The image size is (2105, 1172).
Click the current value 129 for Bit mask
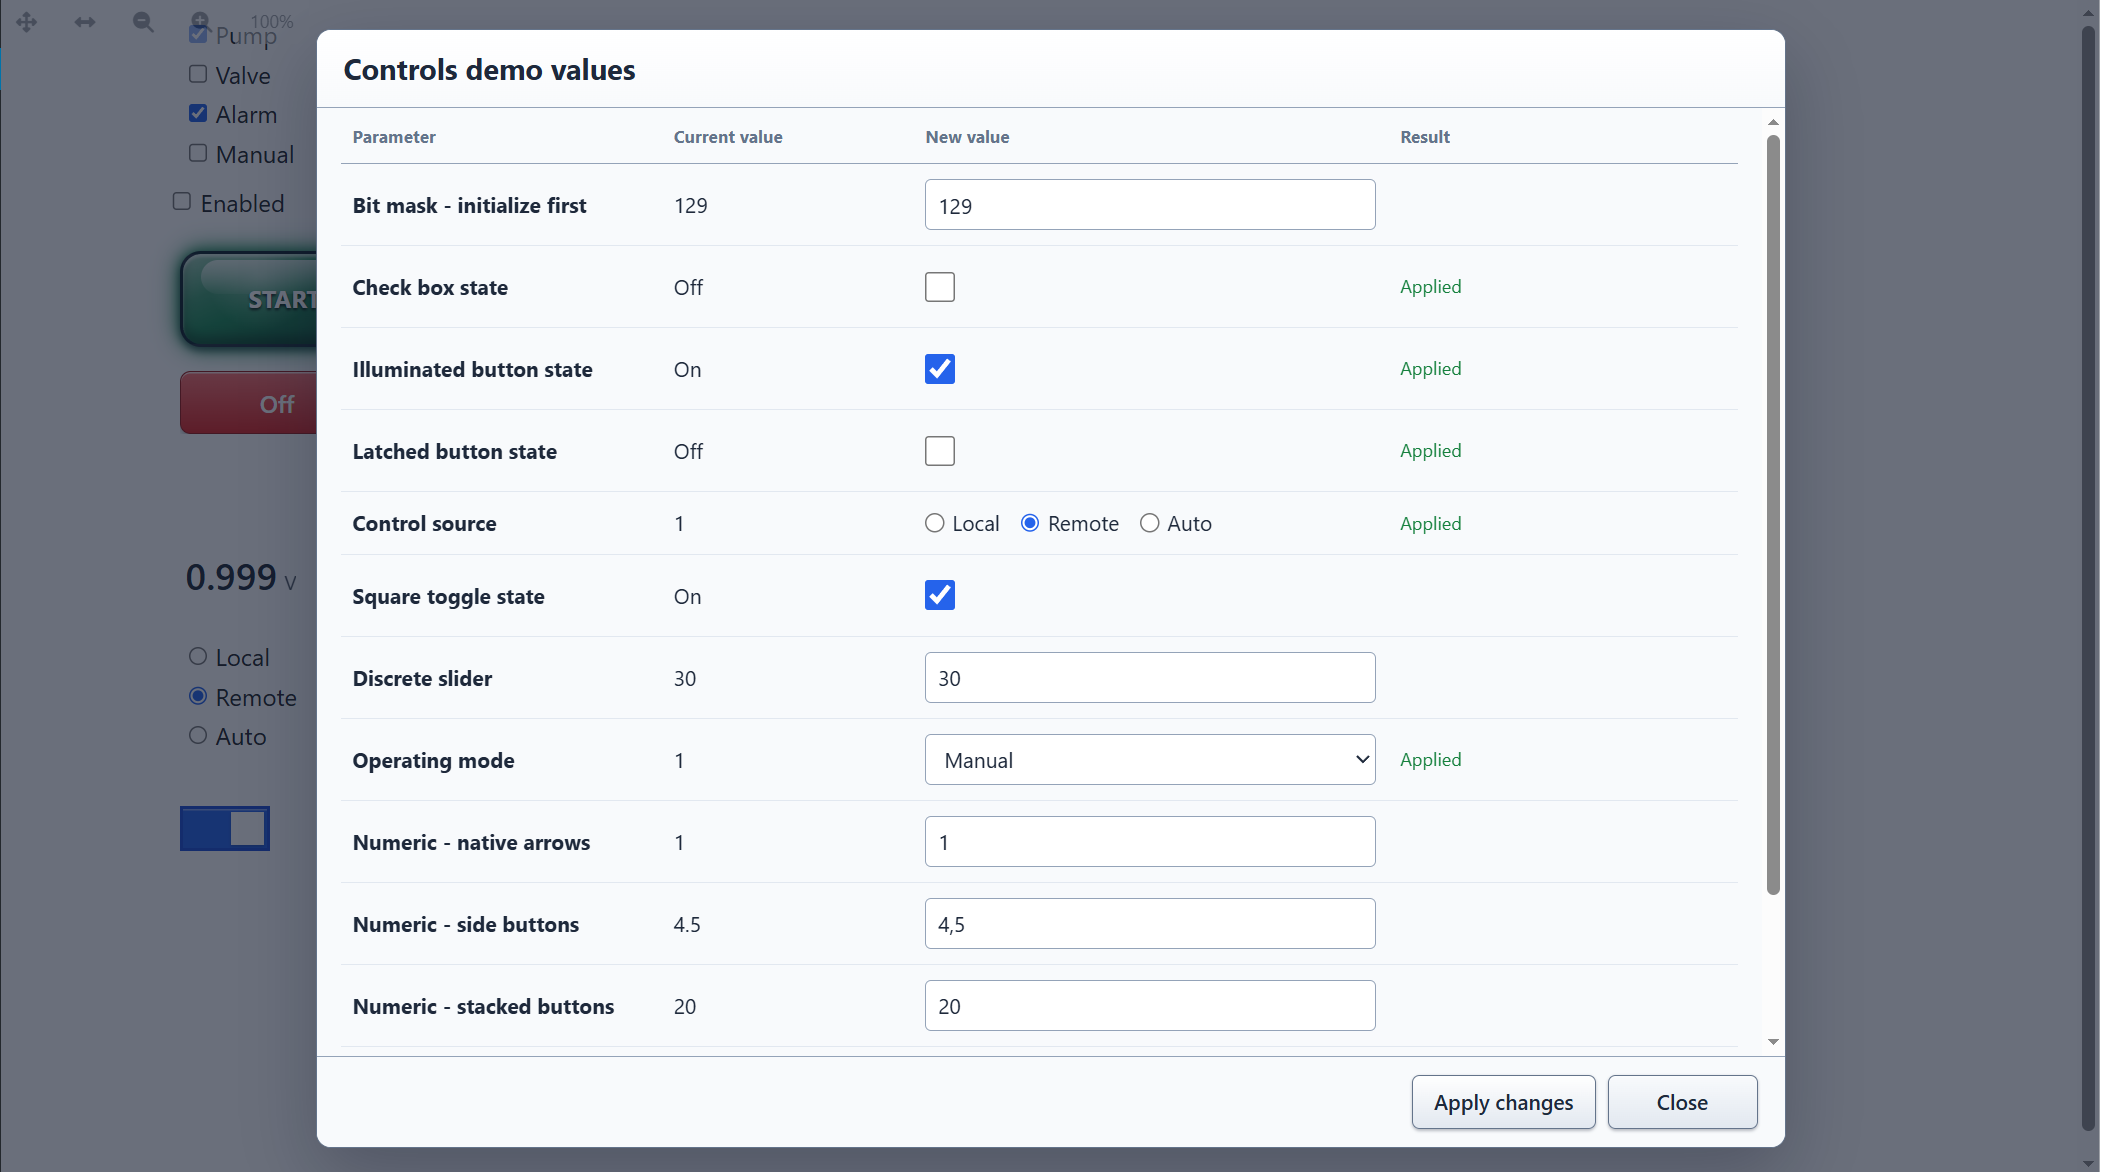tap(690, 205)
